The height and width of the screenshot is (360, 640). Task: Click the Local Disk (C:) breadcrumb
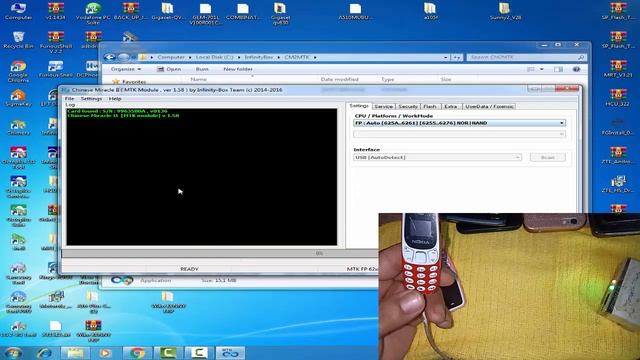point(214,57)
